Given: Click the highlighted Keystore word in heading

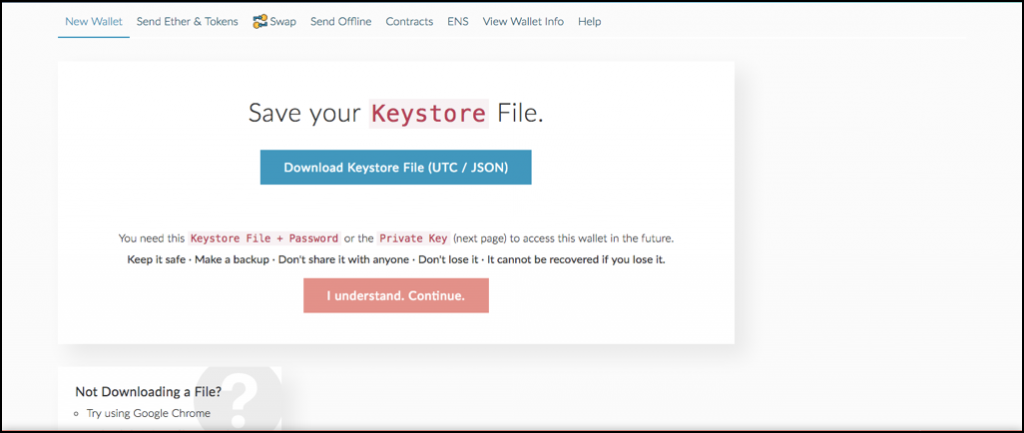Looking at the screenshot, I should click(428, 113).
